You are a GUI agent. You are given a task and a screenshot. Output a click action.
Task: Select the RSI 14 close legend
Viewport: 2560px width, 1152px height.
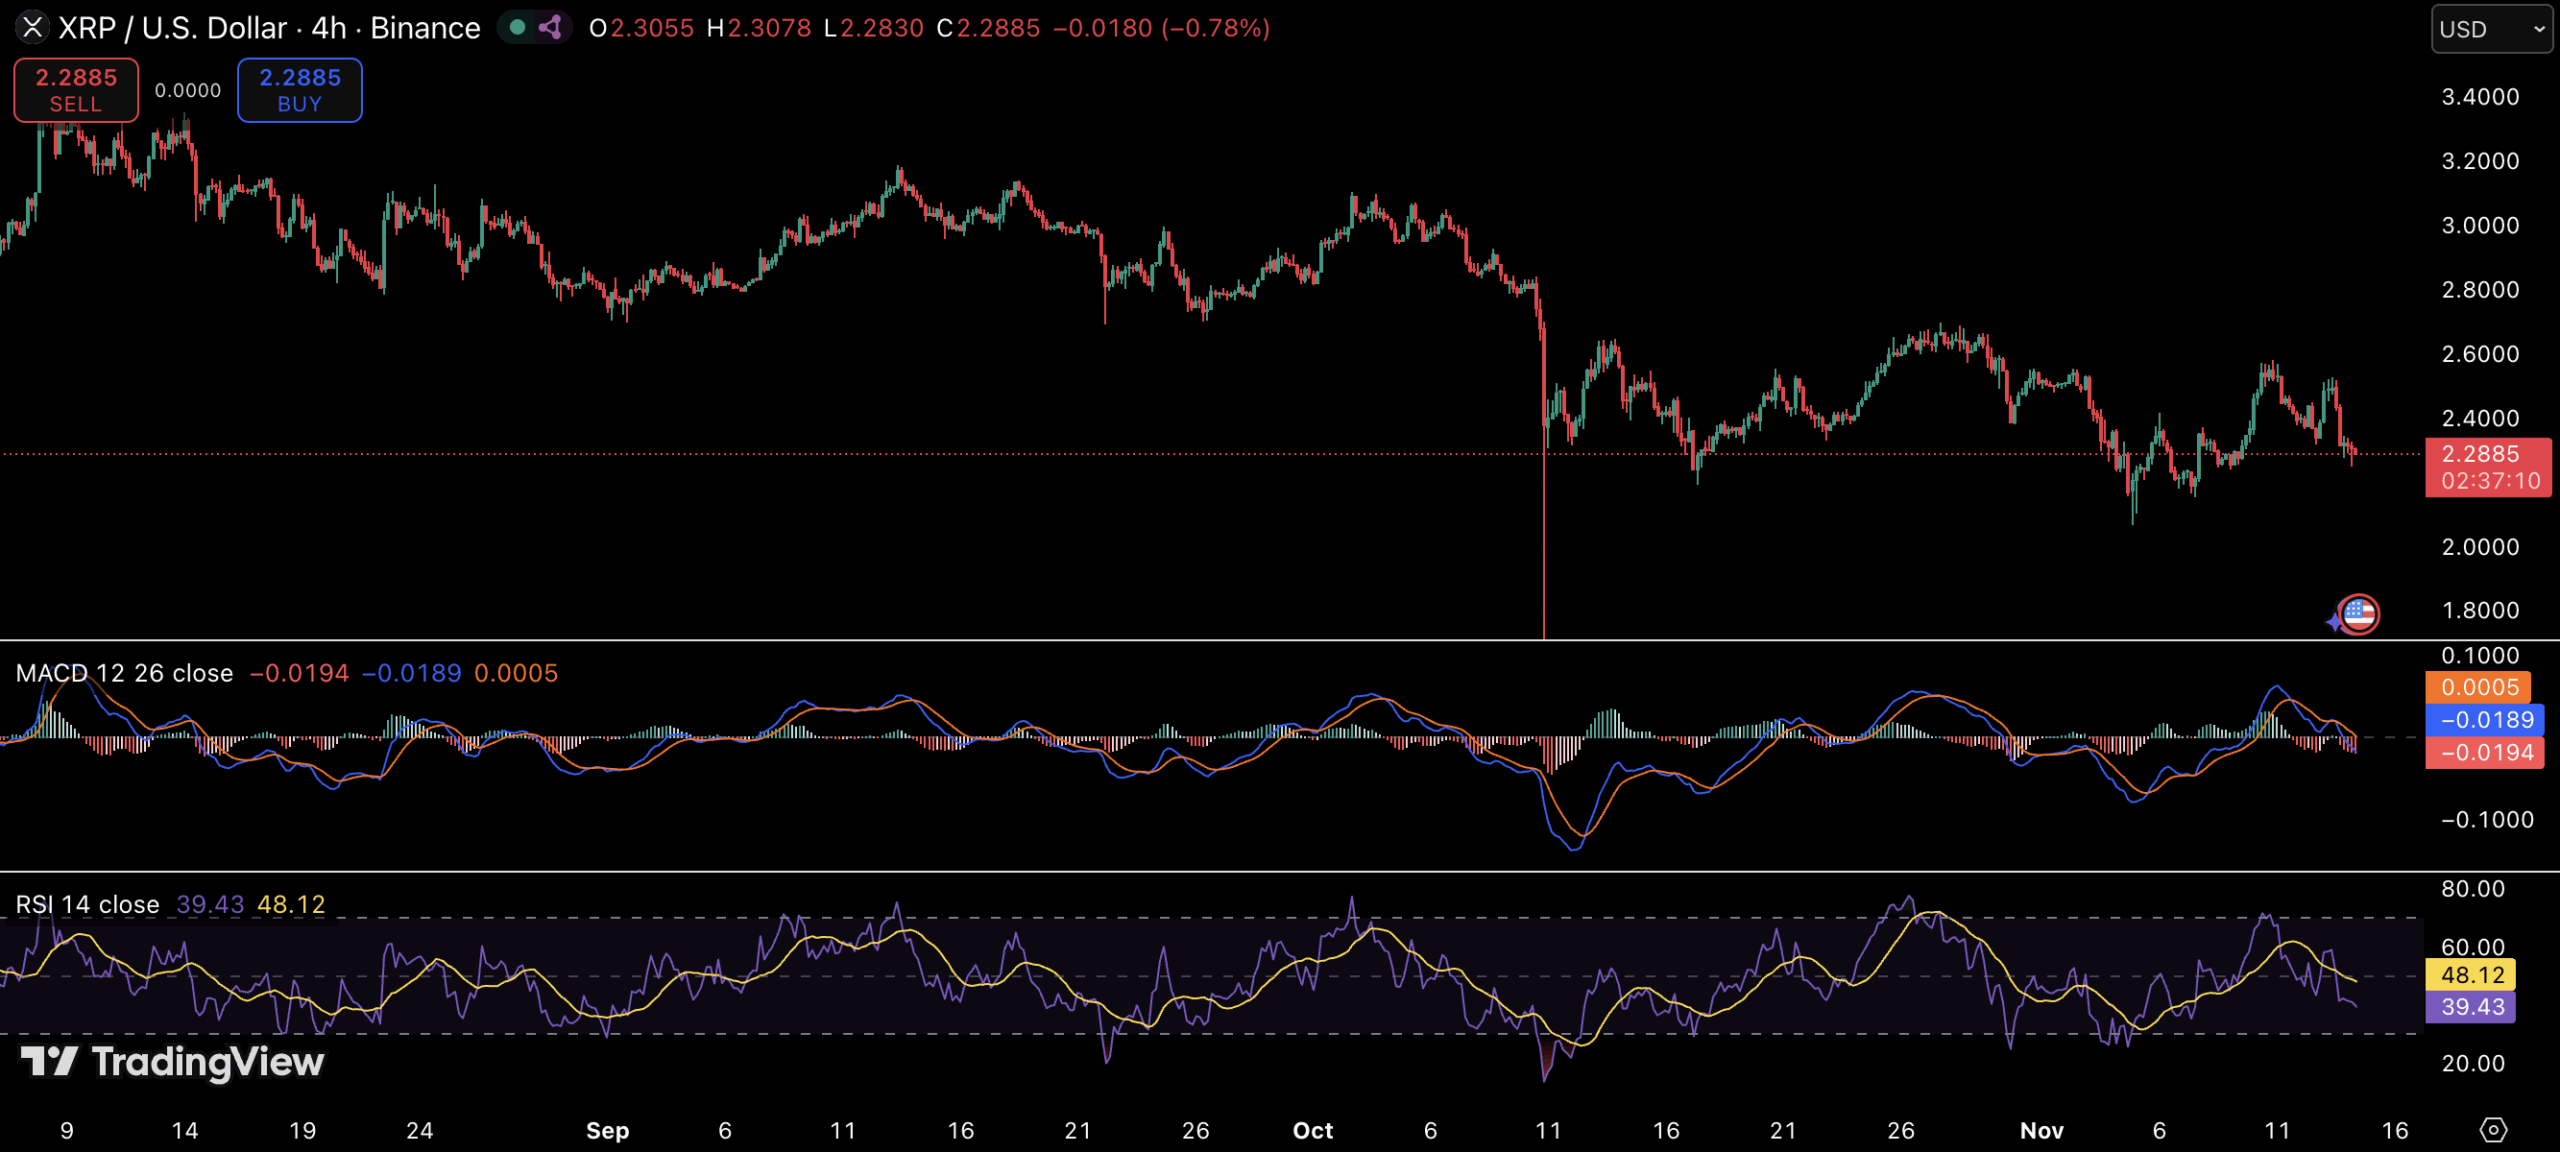(88, 904)
